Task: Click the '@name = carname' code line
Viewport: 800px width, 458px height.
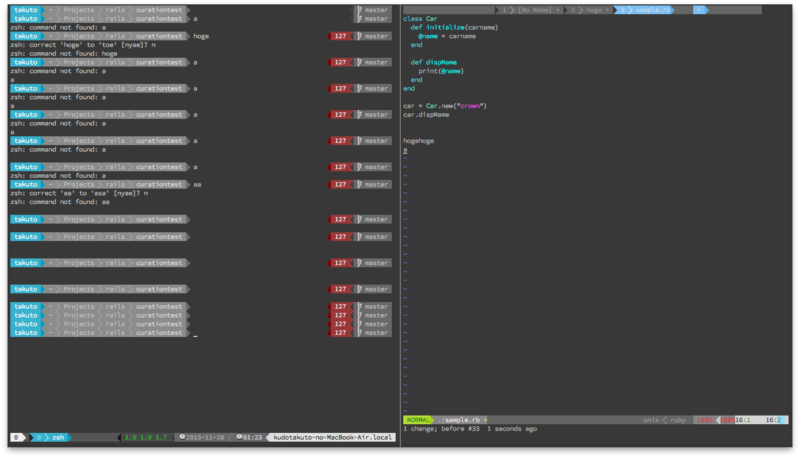Action: pos(447,36)
